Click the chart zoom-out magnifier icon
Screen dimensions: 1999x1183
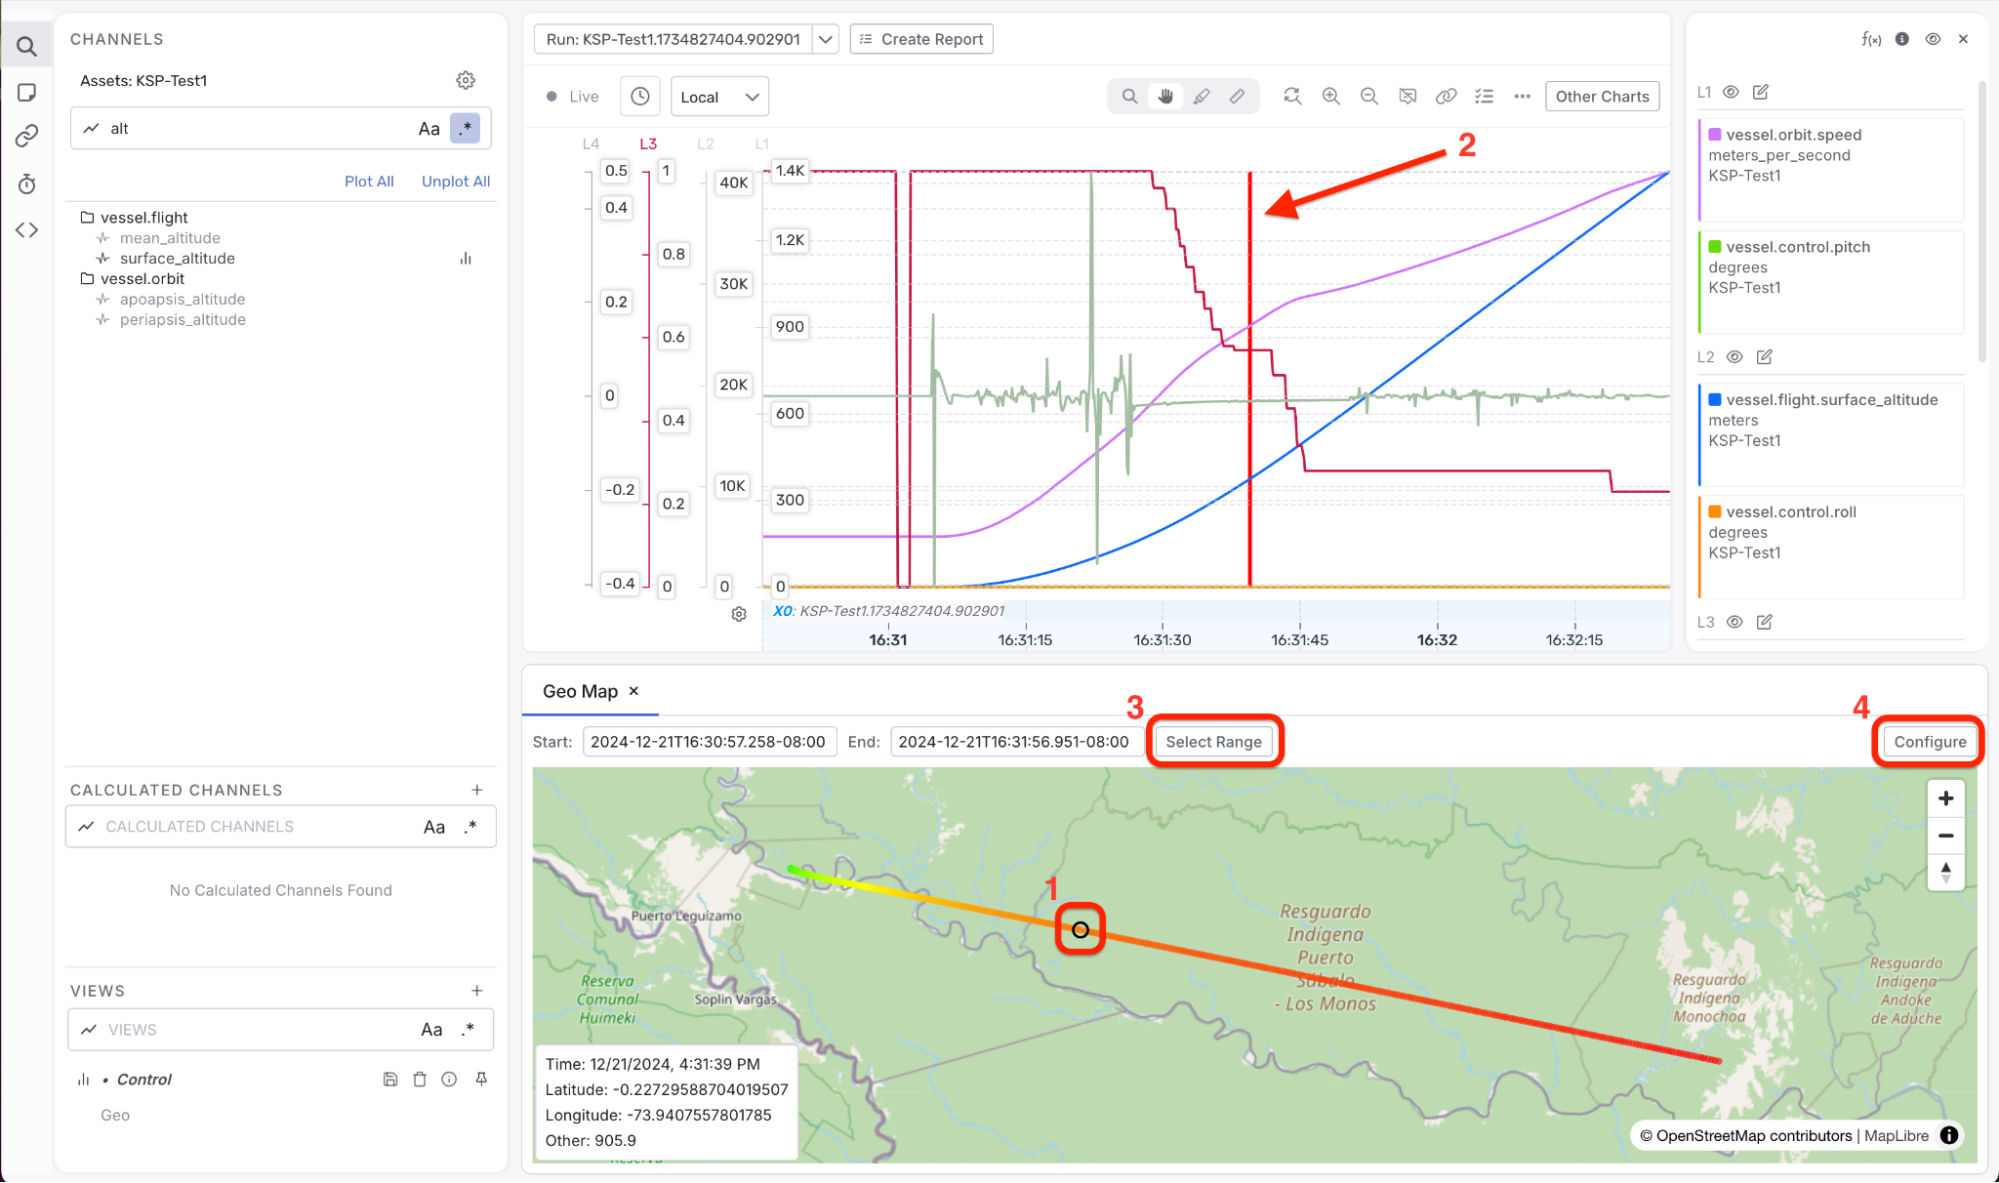click(1369, 96)
